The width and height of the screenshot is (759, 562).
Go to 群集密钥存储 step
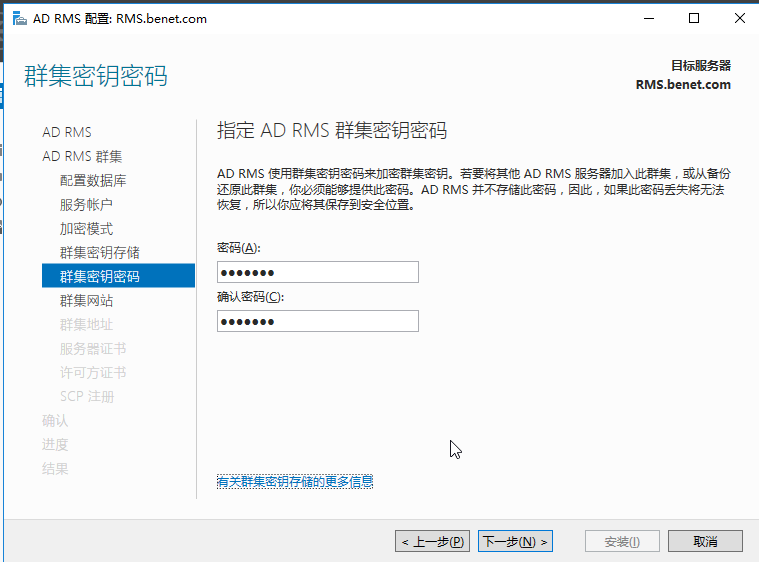click(x=100, y=253)
